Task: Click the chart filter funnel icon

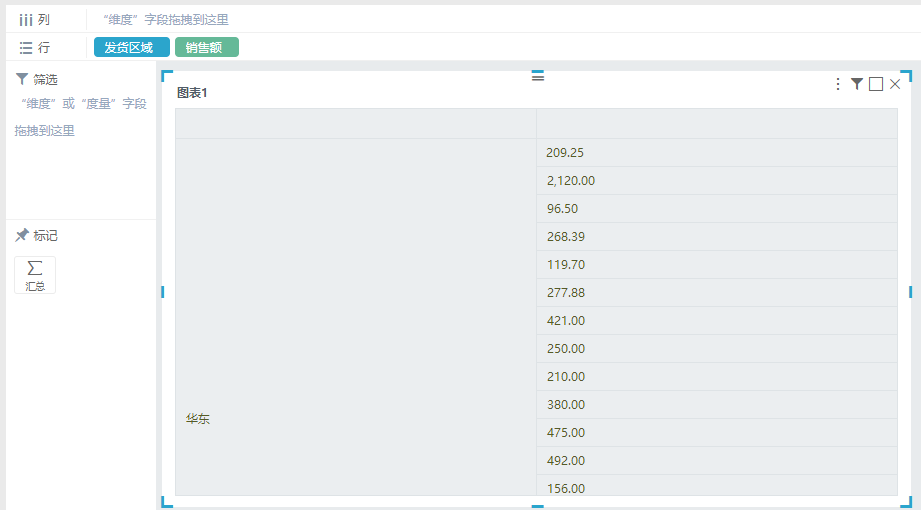Action: coord(857,84)
